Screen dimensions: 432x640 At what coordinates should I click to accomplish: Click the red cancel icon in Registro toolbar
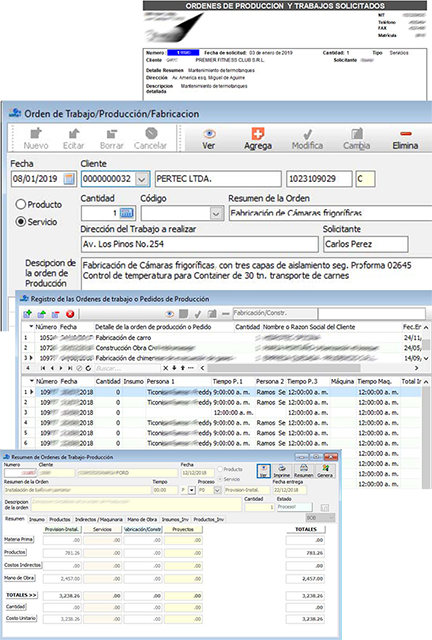coord(70,314)
